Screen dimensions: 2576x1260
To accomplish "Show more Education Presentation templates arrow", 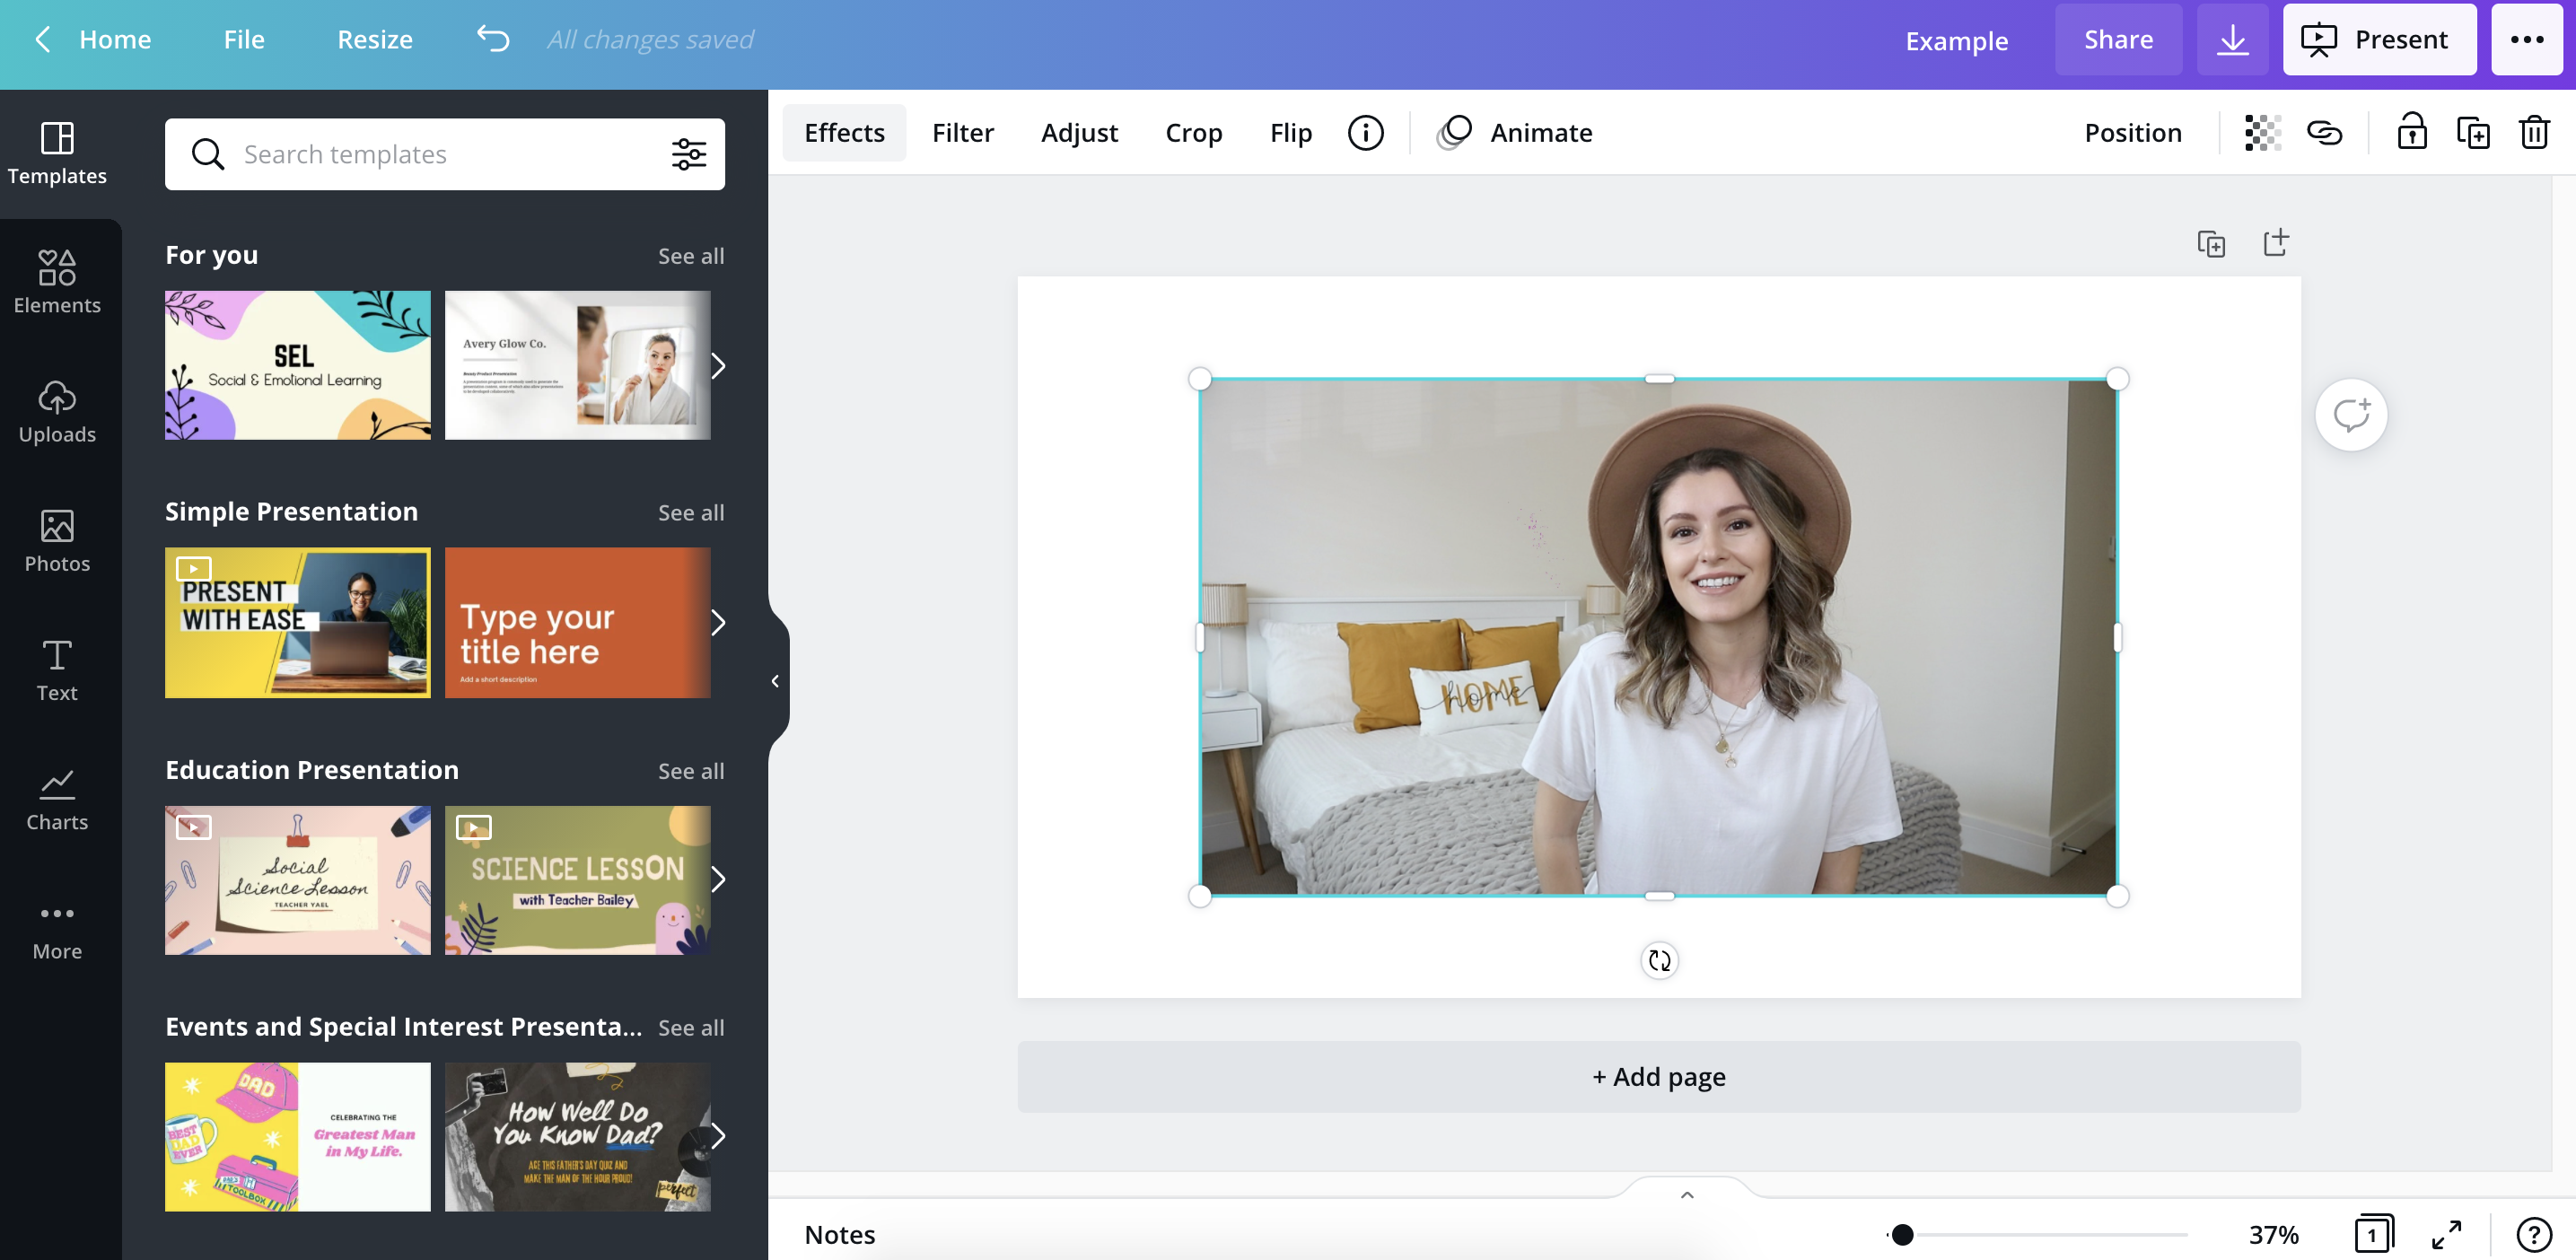I will (717, 879).
